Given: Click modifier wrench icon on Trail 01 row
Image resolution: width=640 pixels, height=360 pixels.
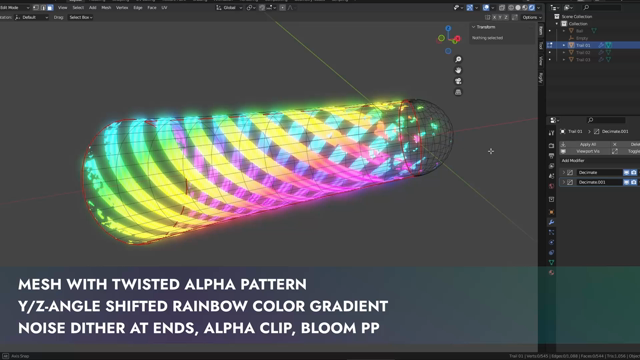Looking at the screenshot, I should point(601,45).
